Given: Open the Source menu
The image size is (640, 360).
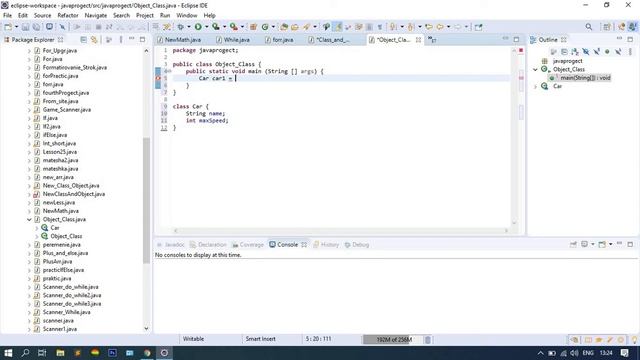Looking at the screenshot, I should pyautogui.click(x=42, y=16).
